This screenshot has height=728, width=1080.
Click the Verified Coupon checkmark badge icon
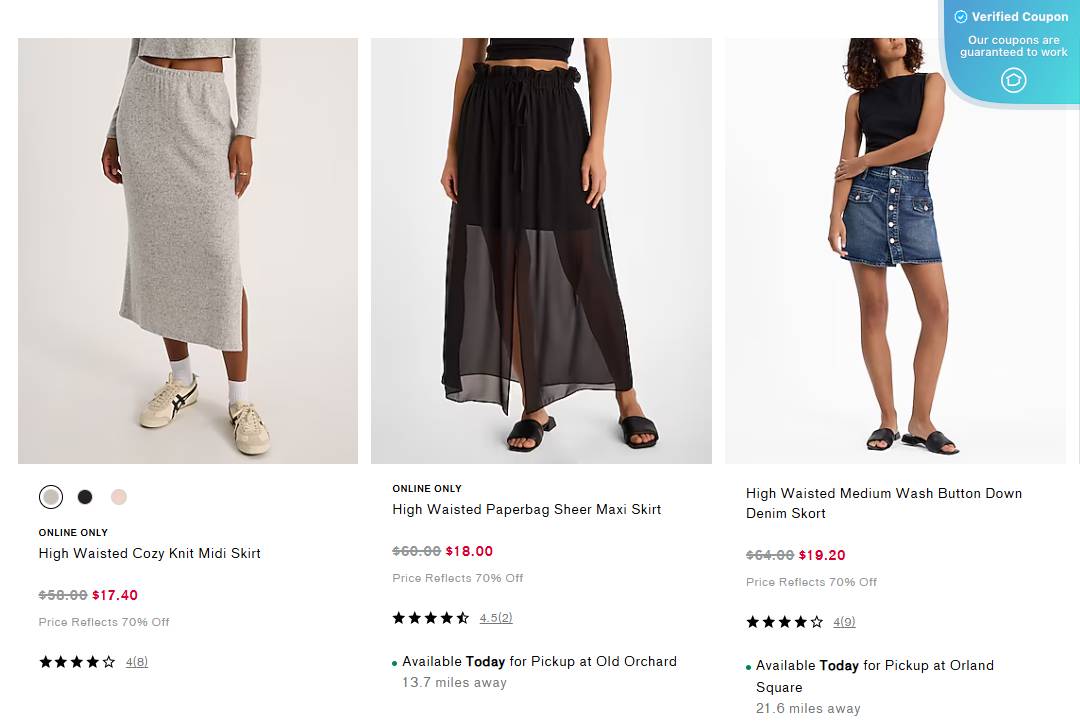tap(960, 16)
